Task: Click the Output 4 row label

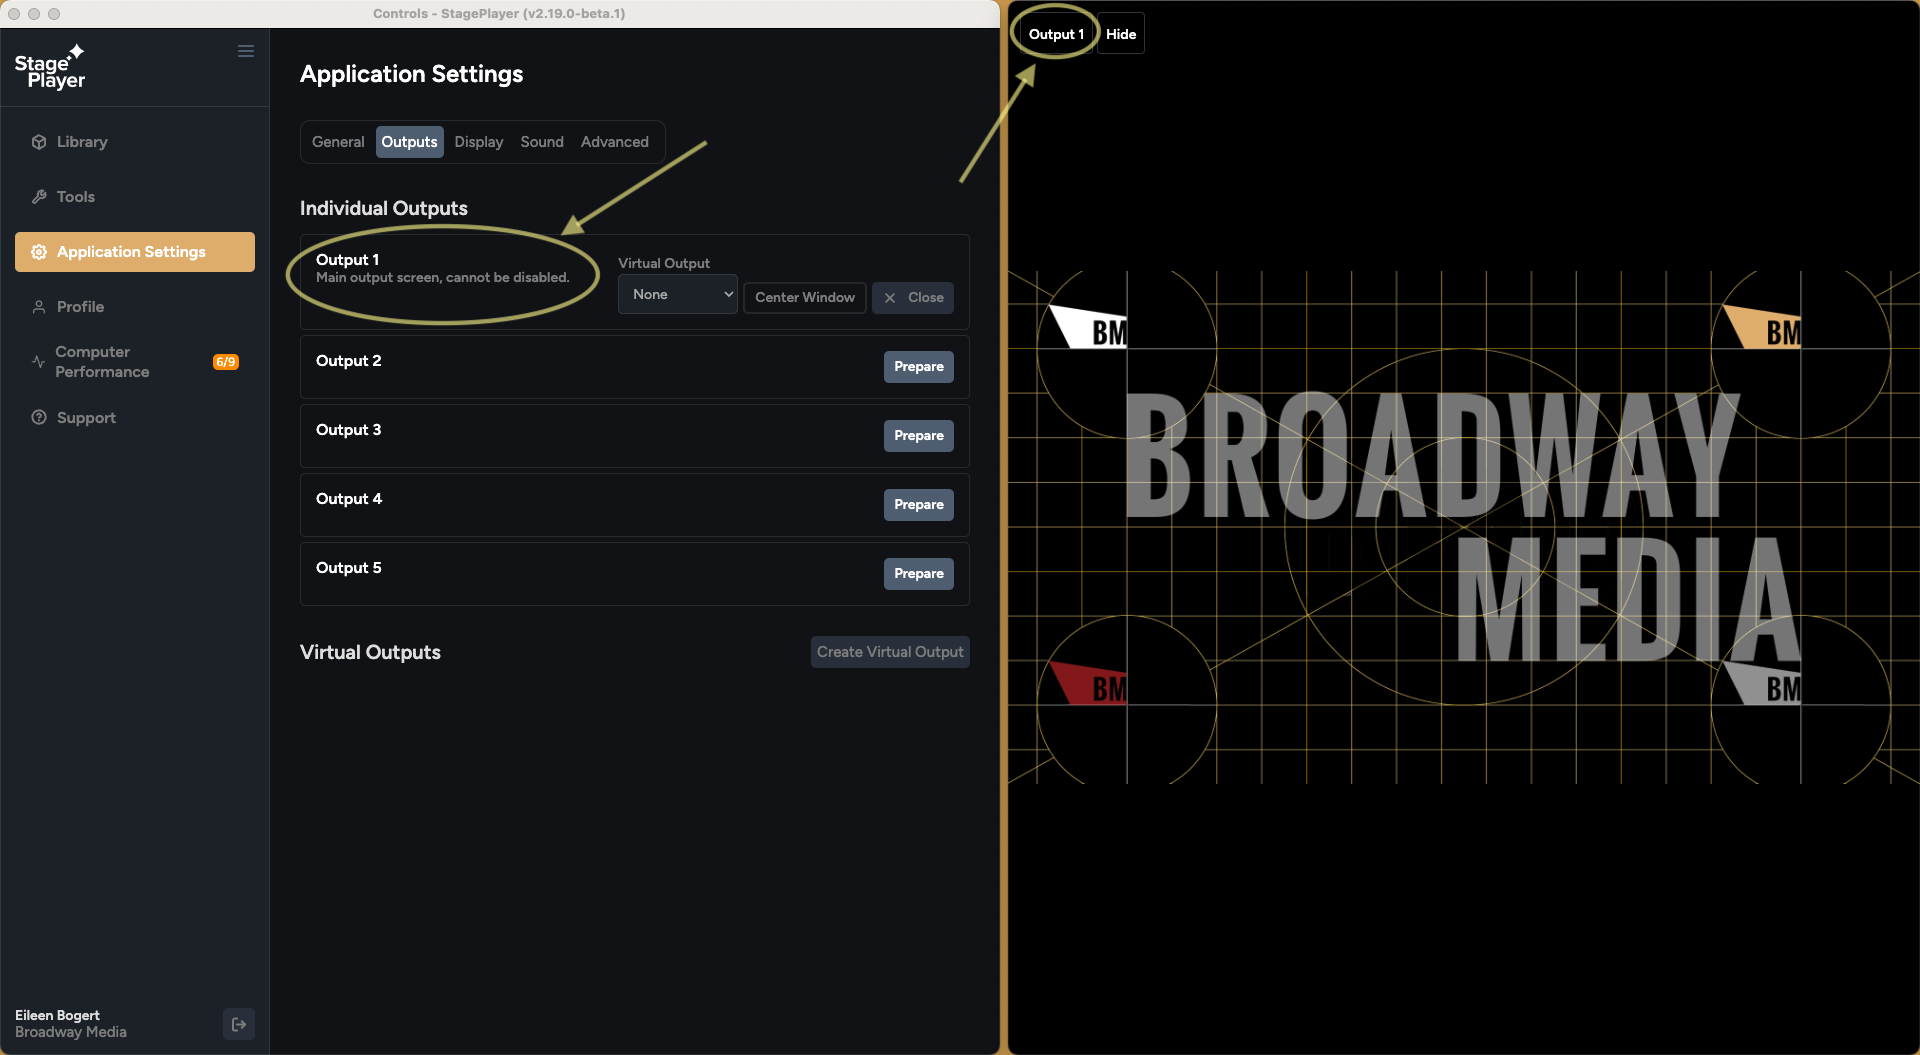Action: 349,499
